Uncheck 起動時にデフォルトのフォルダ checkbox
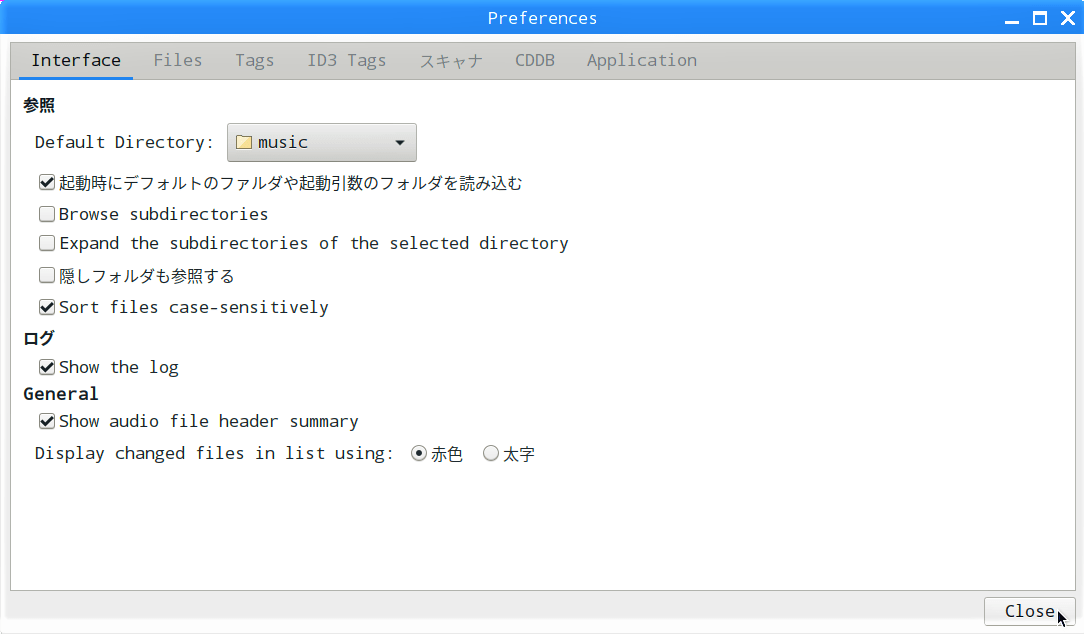The height and width of the screenshot is (634, 1084). [x=47, y=183]
